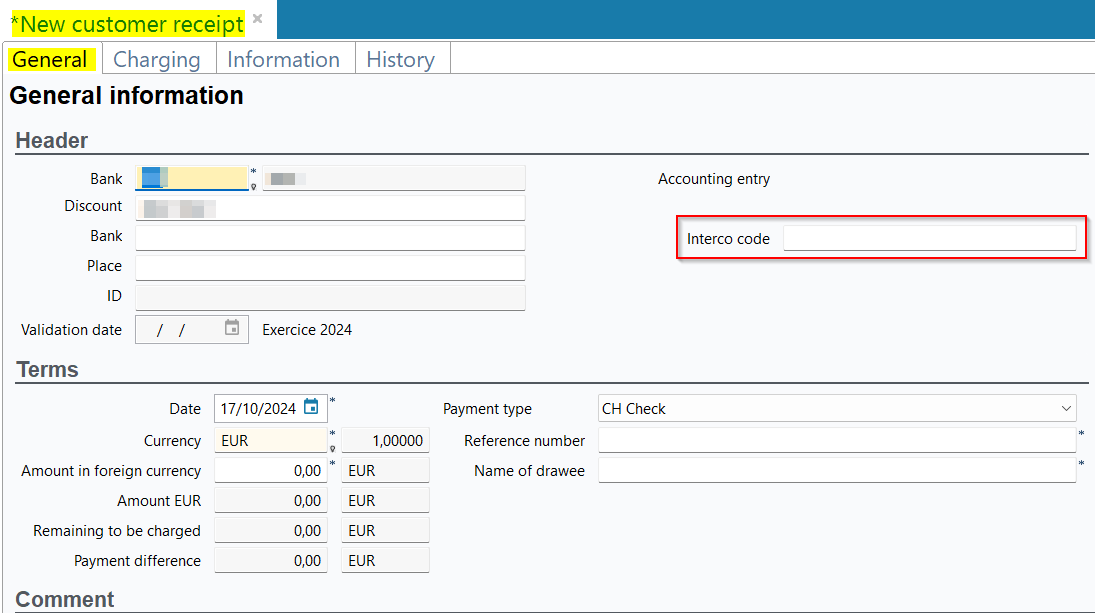Screen dimensions: 1095x613
Task: Click the Amount in foreign currency field
Action: 271,470
